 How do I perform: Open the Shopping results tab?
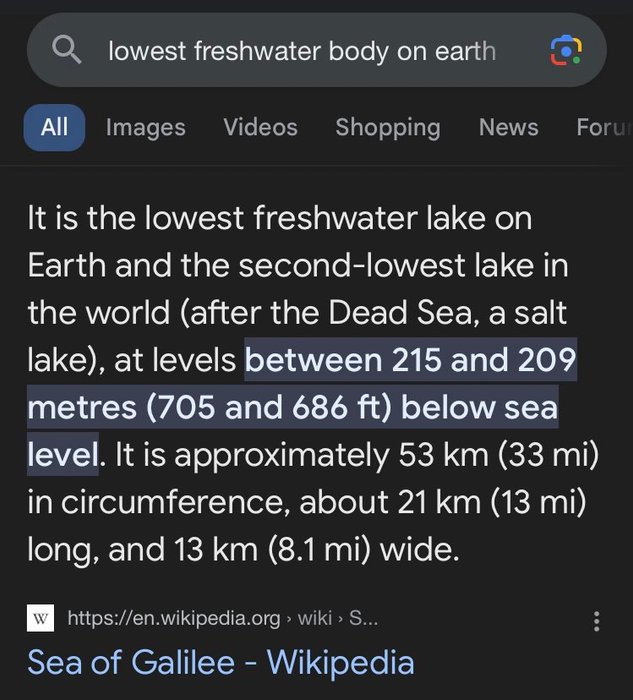coord(387,127)
